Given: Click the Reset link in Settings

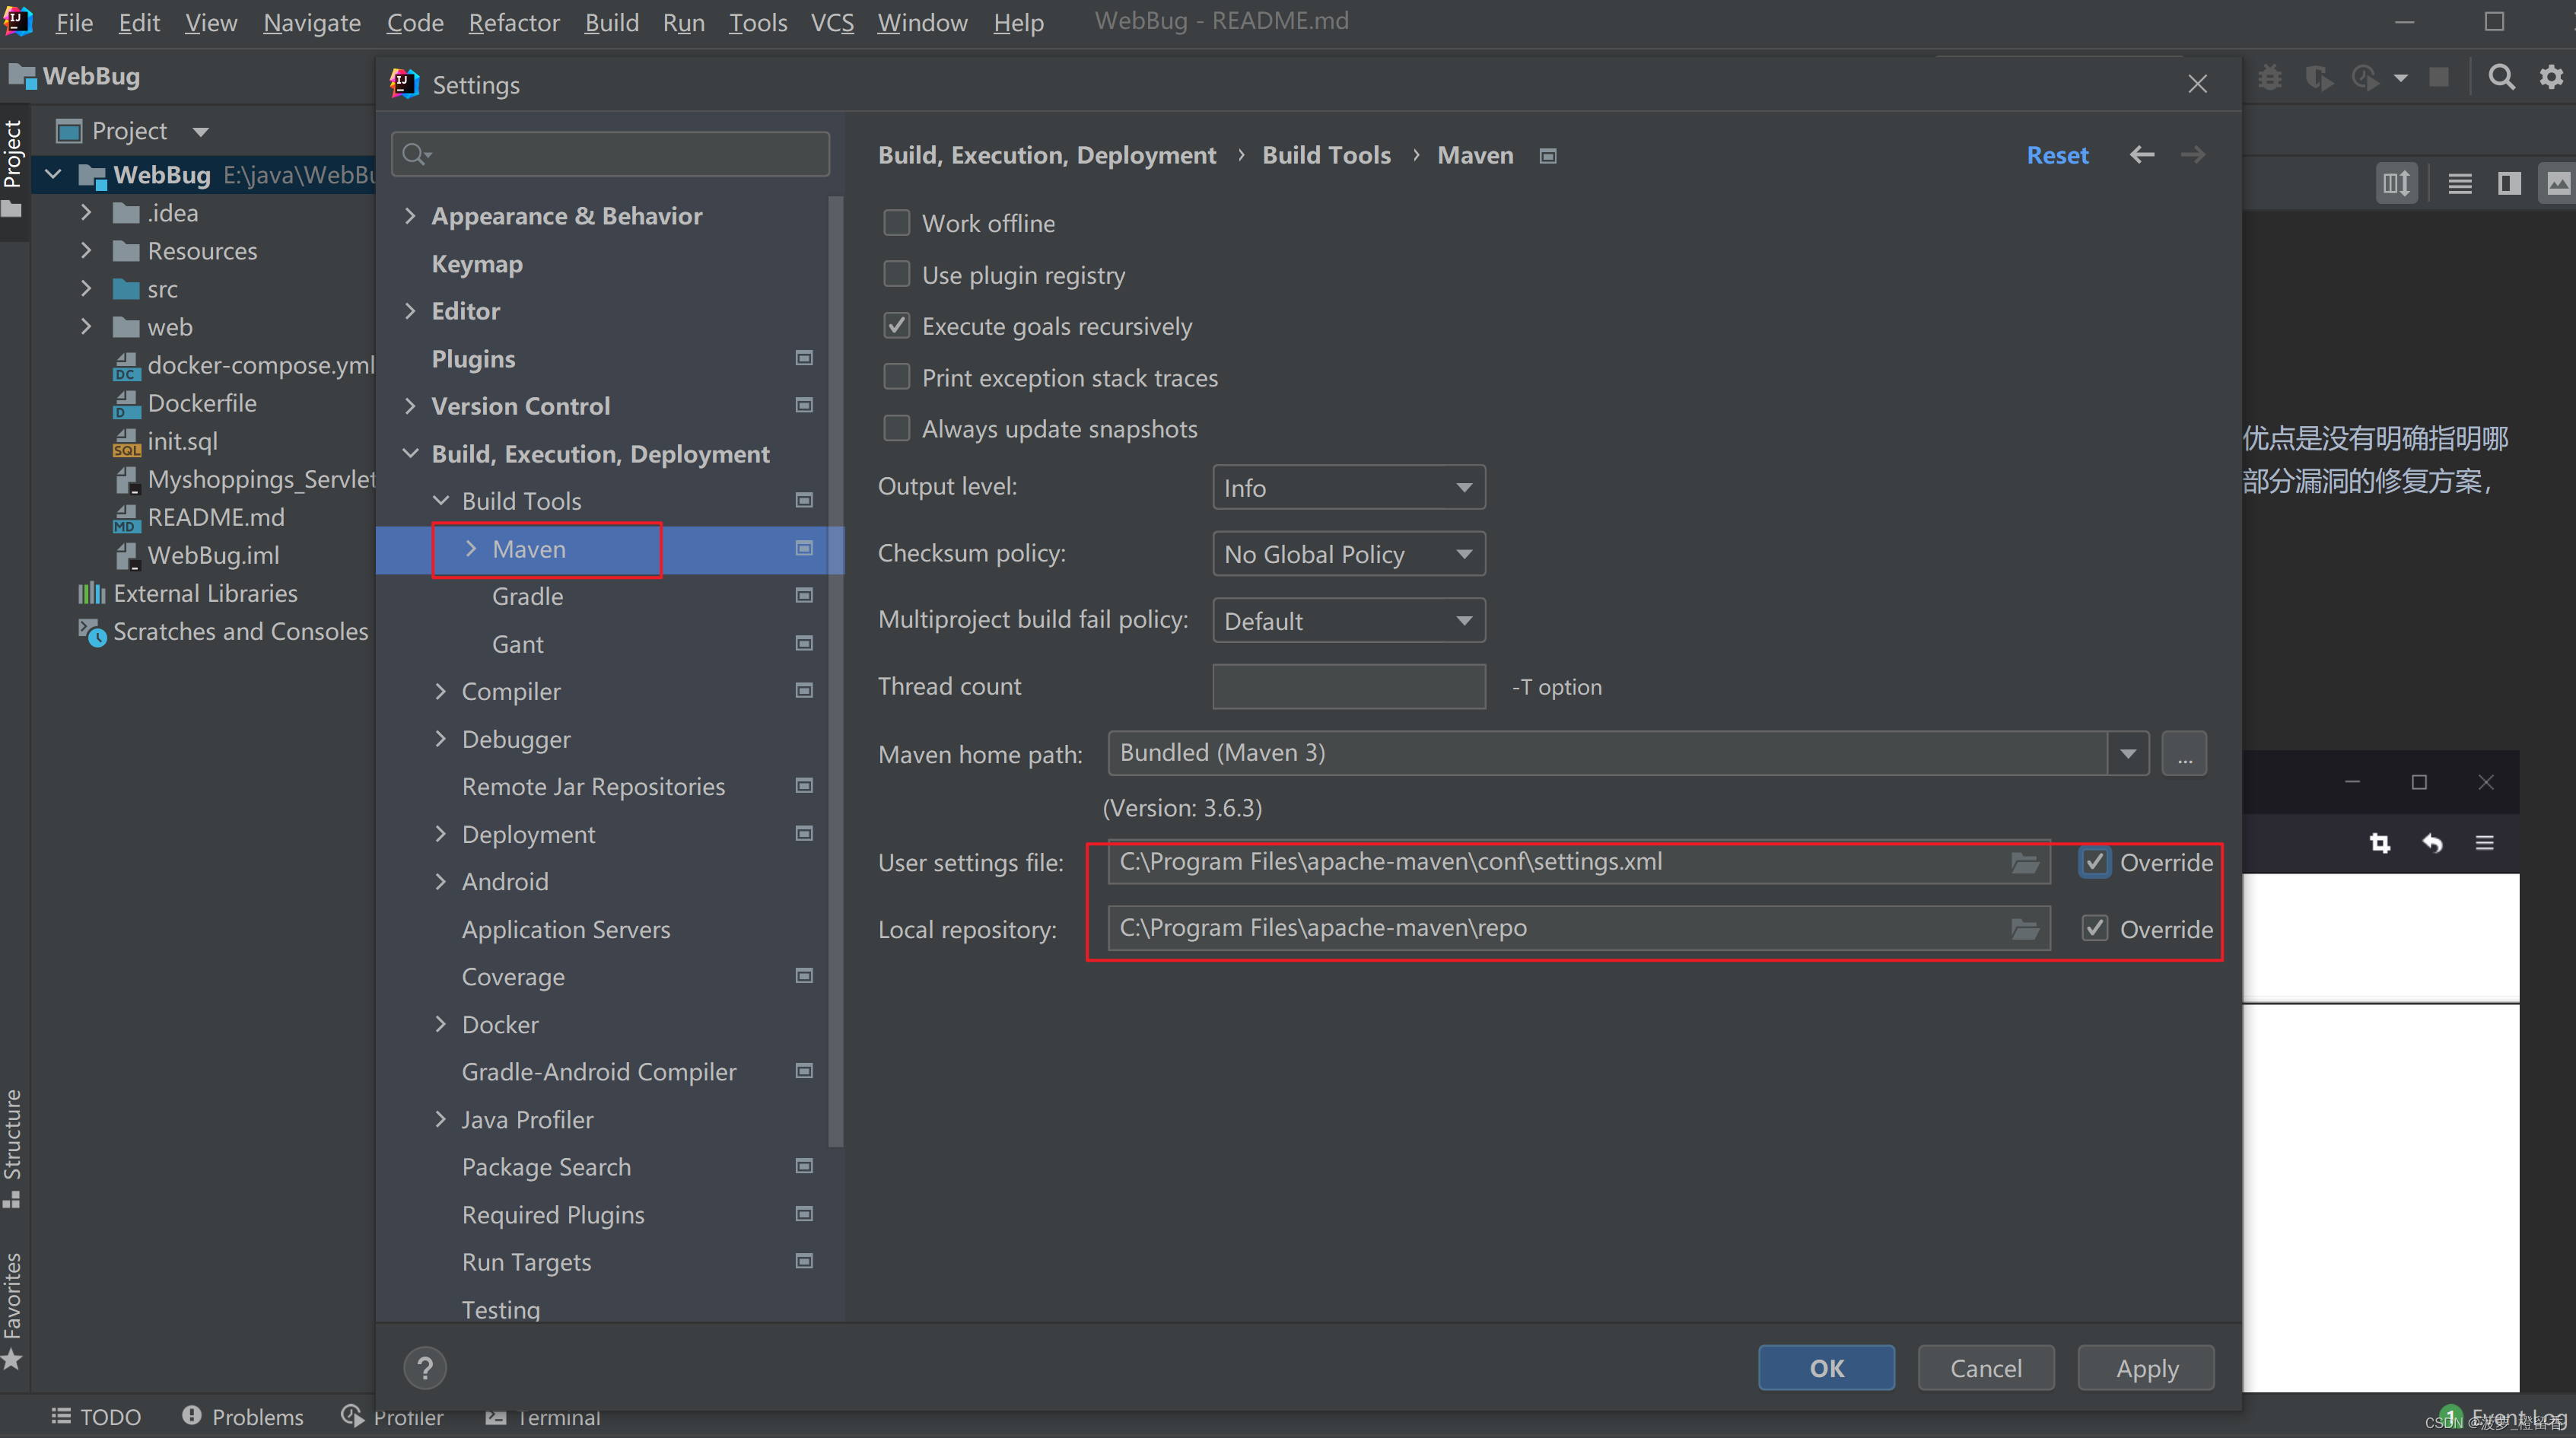Looking at the screenshot, I should coord(2057,155).
